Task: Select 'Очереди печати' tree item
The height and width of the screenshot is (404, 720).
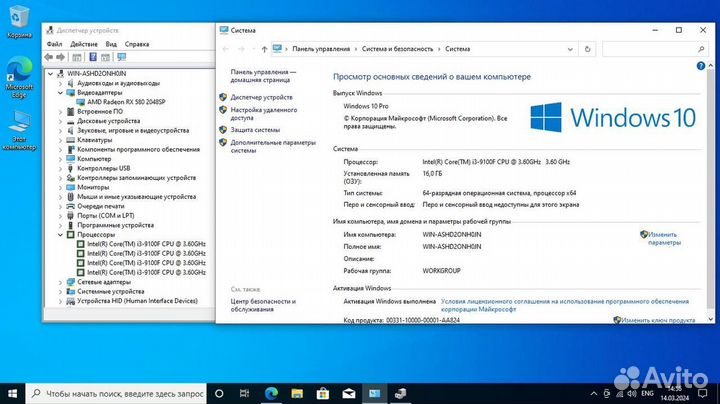Action: pos(101,207)
